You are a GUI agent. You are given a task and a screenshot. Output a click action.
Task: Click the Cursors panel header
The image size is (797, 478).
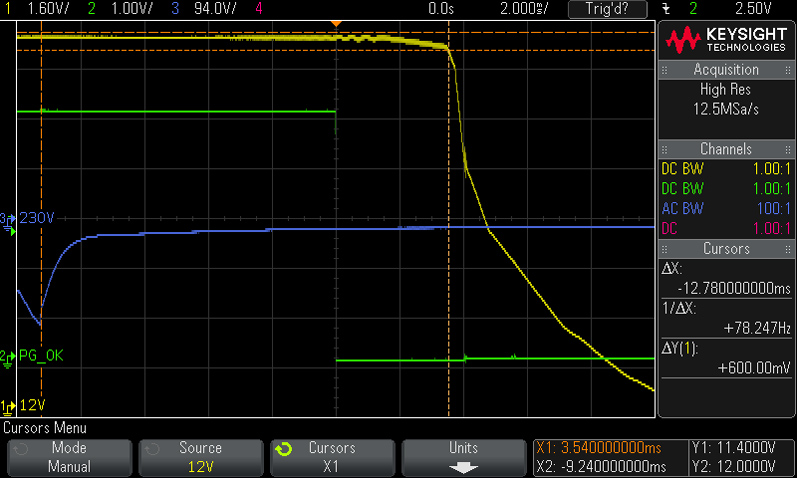pos(726,249)
